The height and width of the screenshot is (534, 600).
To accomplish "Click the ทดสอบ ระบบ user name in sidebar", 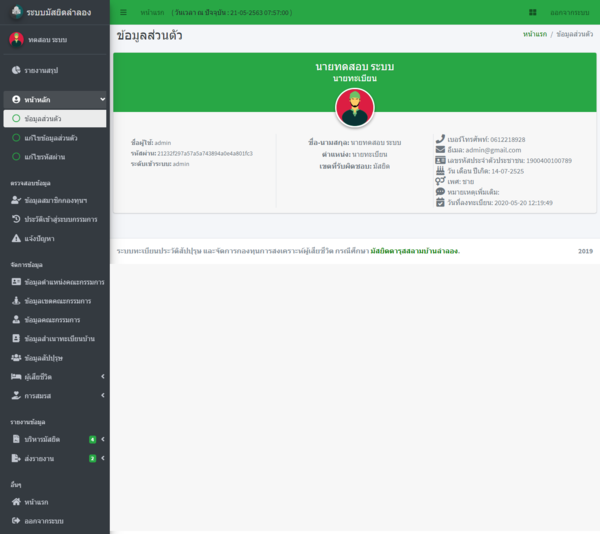I will [47, 39].
